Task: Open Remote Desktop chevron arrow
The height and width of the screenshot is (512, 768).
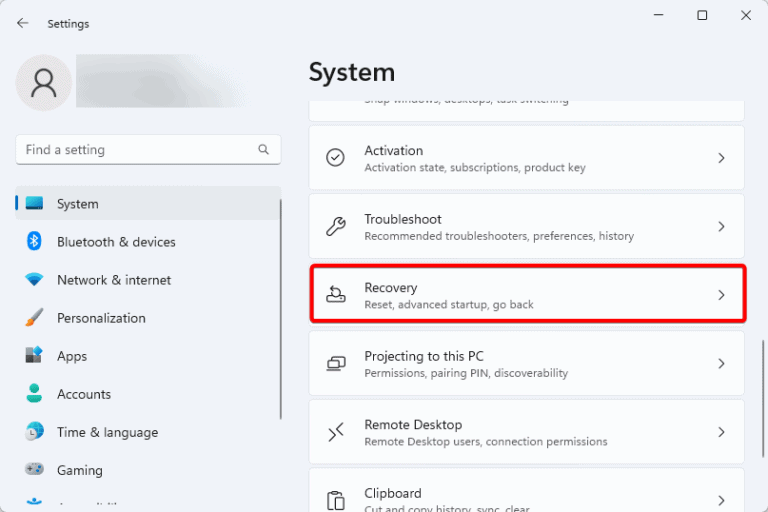Action: [x=721, y=432]
